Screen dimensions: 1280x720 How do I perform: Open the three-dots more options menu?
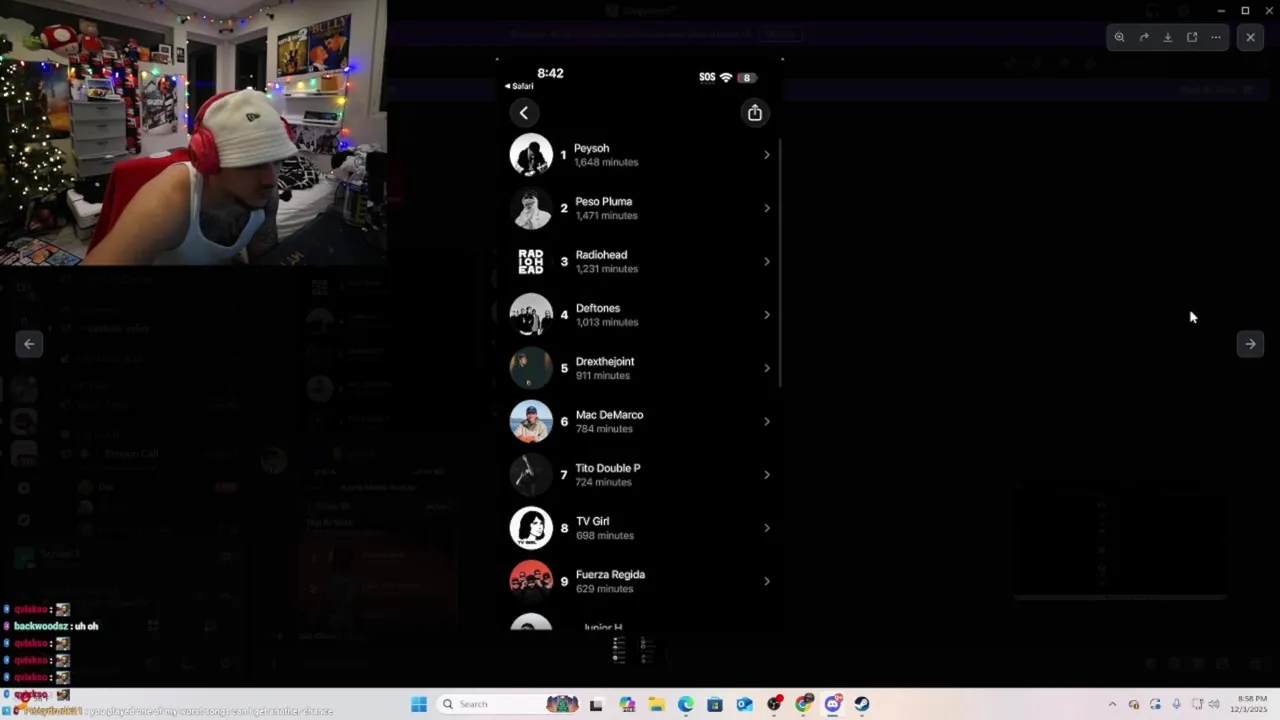pos(1216,37)
